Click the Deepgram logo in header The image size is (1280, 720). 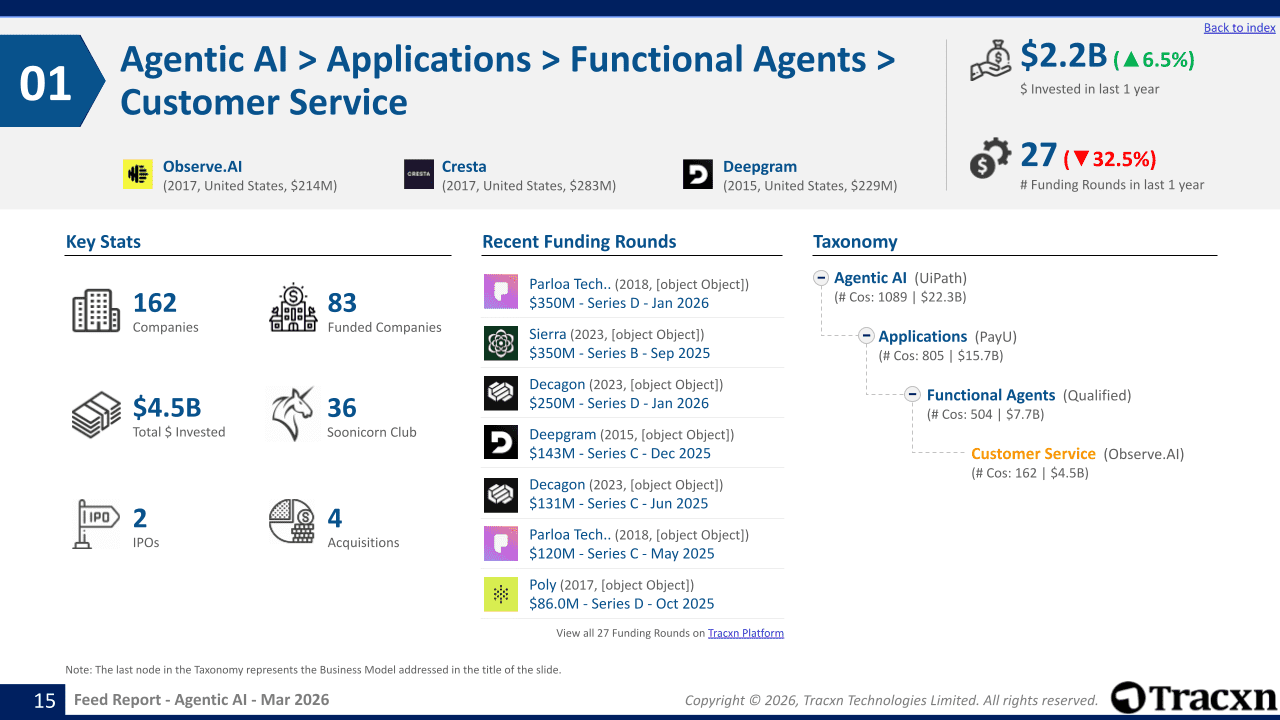coord(698,174)
